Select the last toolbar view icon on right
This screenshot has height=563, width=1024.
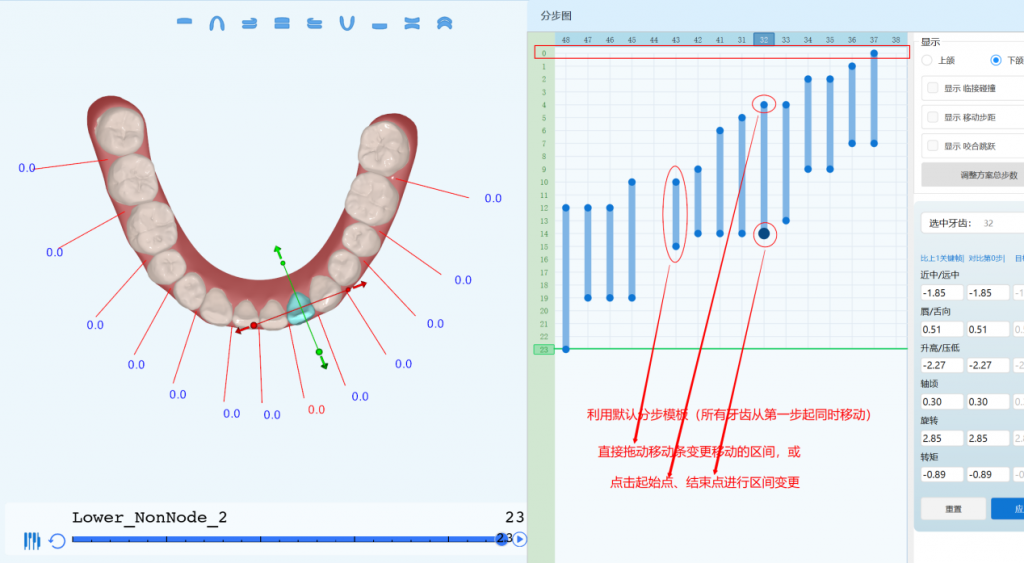[445, 23]
